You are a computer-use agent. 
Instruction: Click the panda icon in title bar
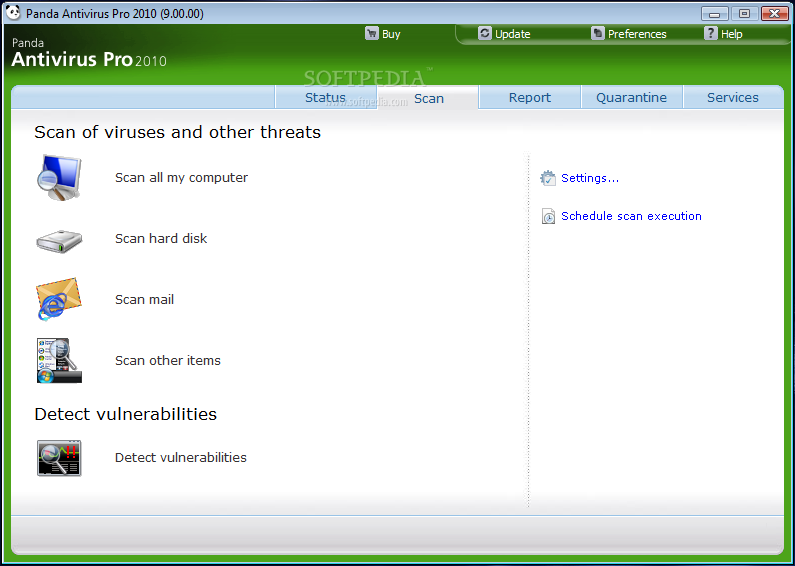(x=12, y=13)
